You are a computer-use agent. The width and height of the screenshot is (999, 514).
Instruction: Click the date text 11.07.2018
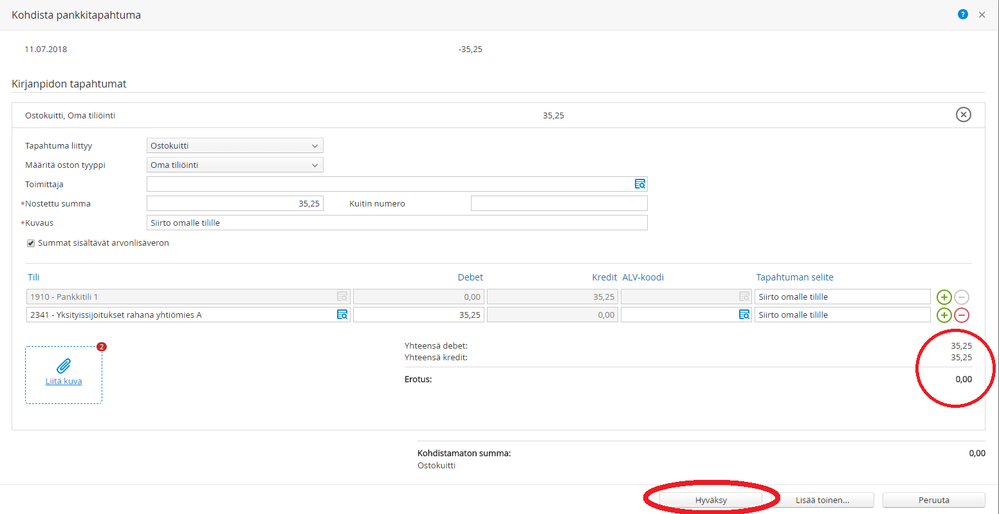tap(47, 49)
